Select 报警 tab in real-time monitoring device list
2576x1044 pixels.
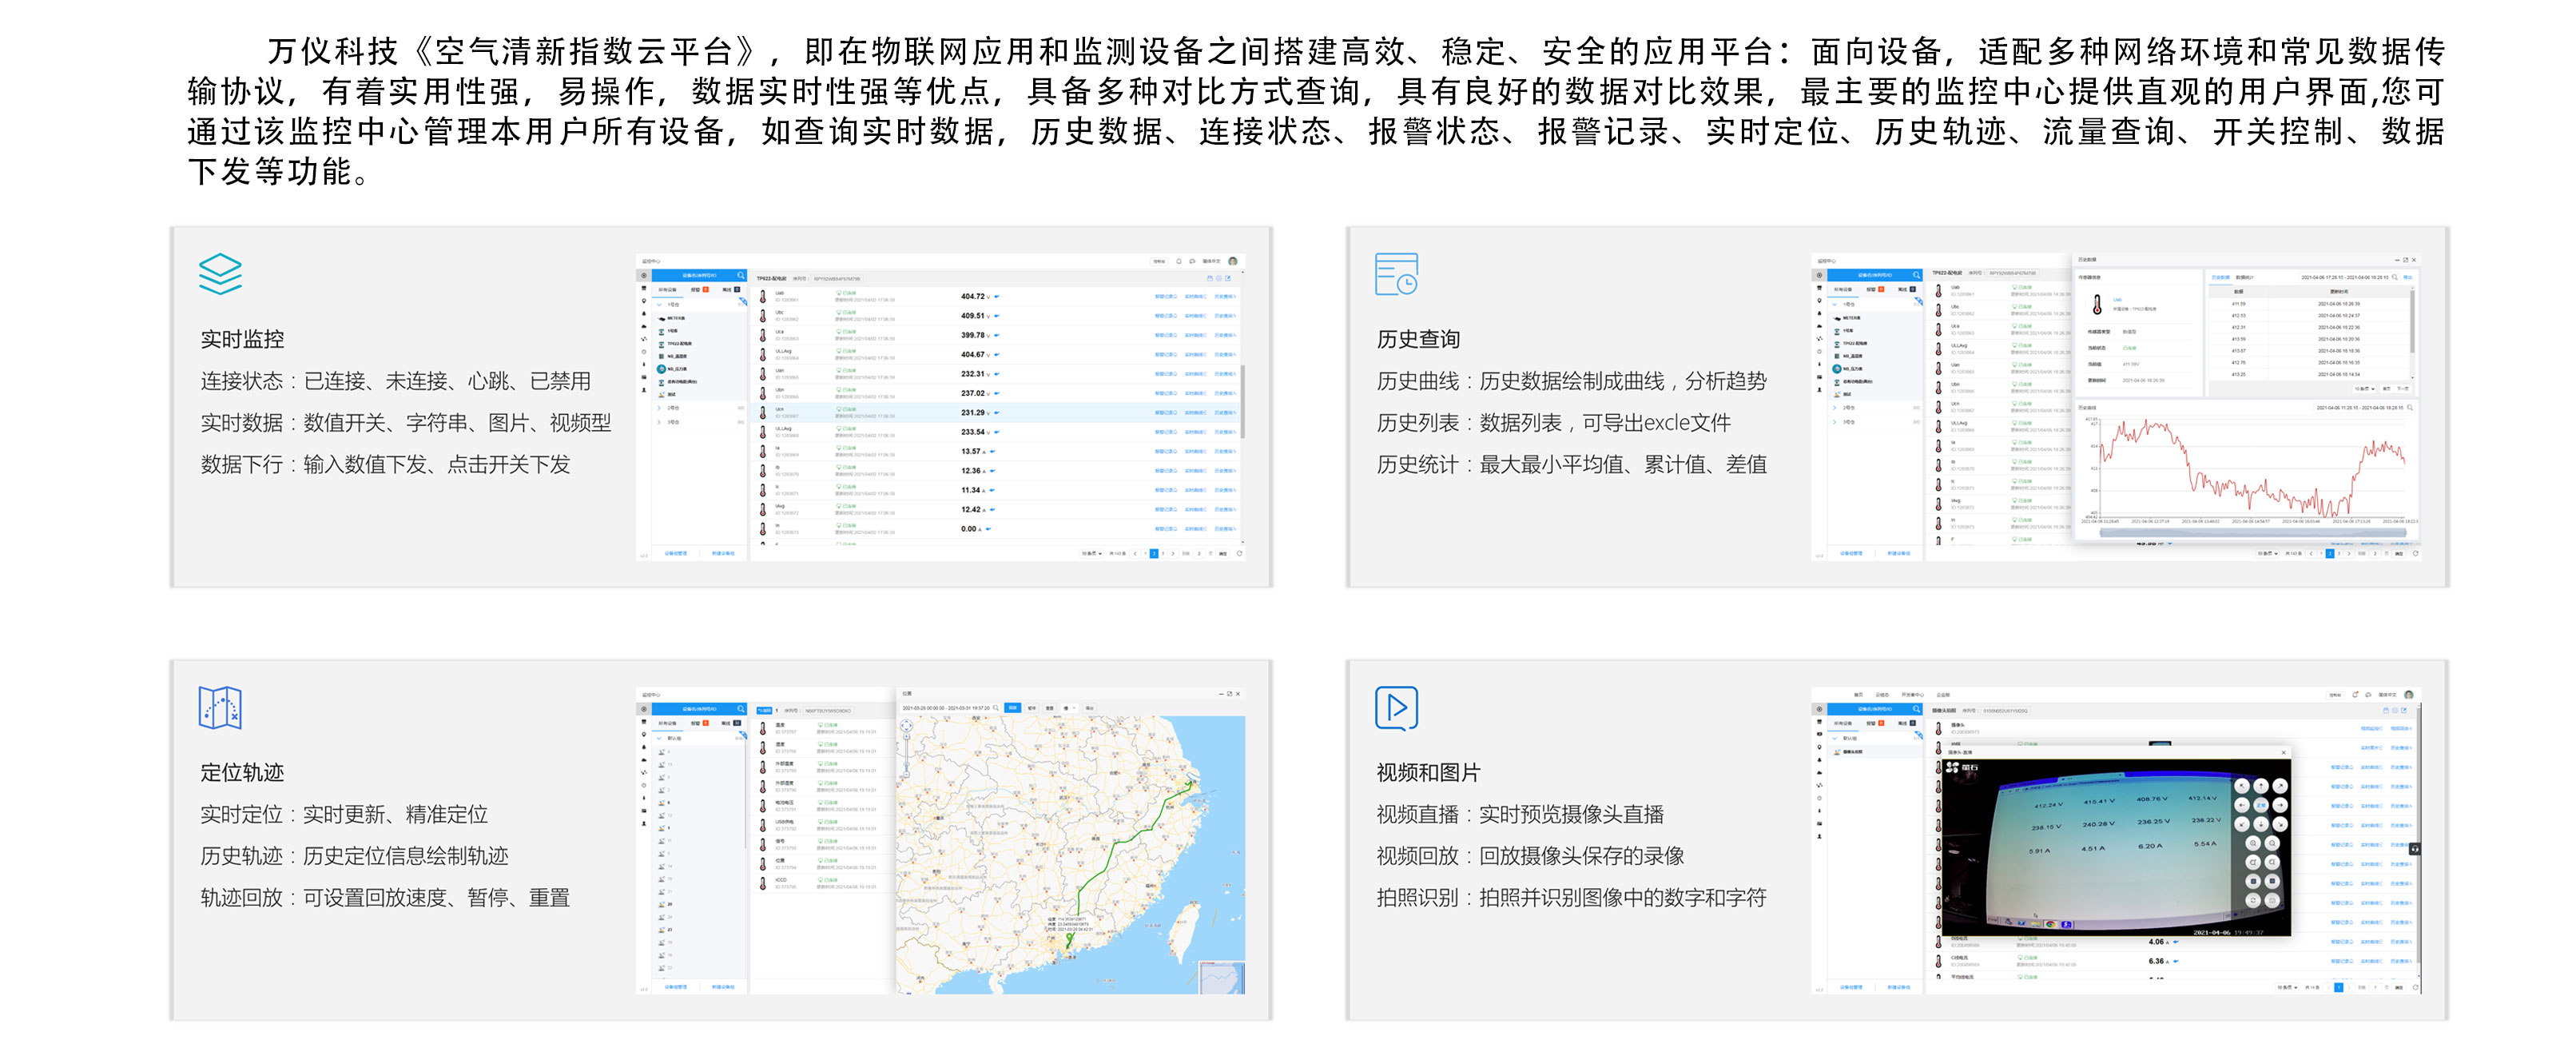tap(697, 289)
